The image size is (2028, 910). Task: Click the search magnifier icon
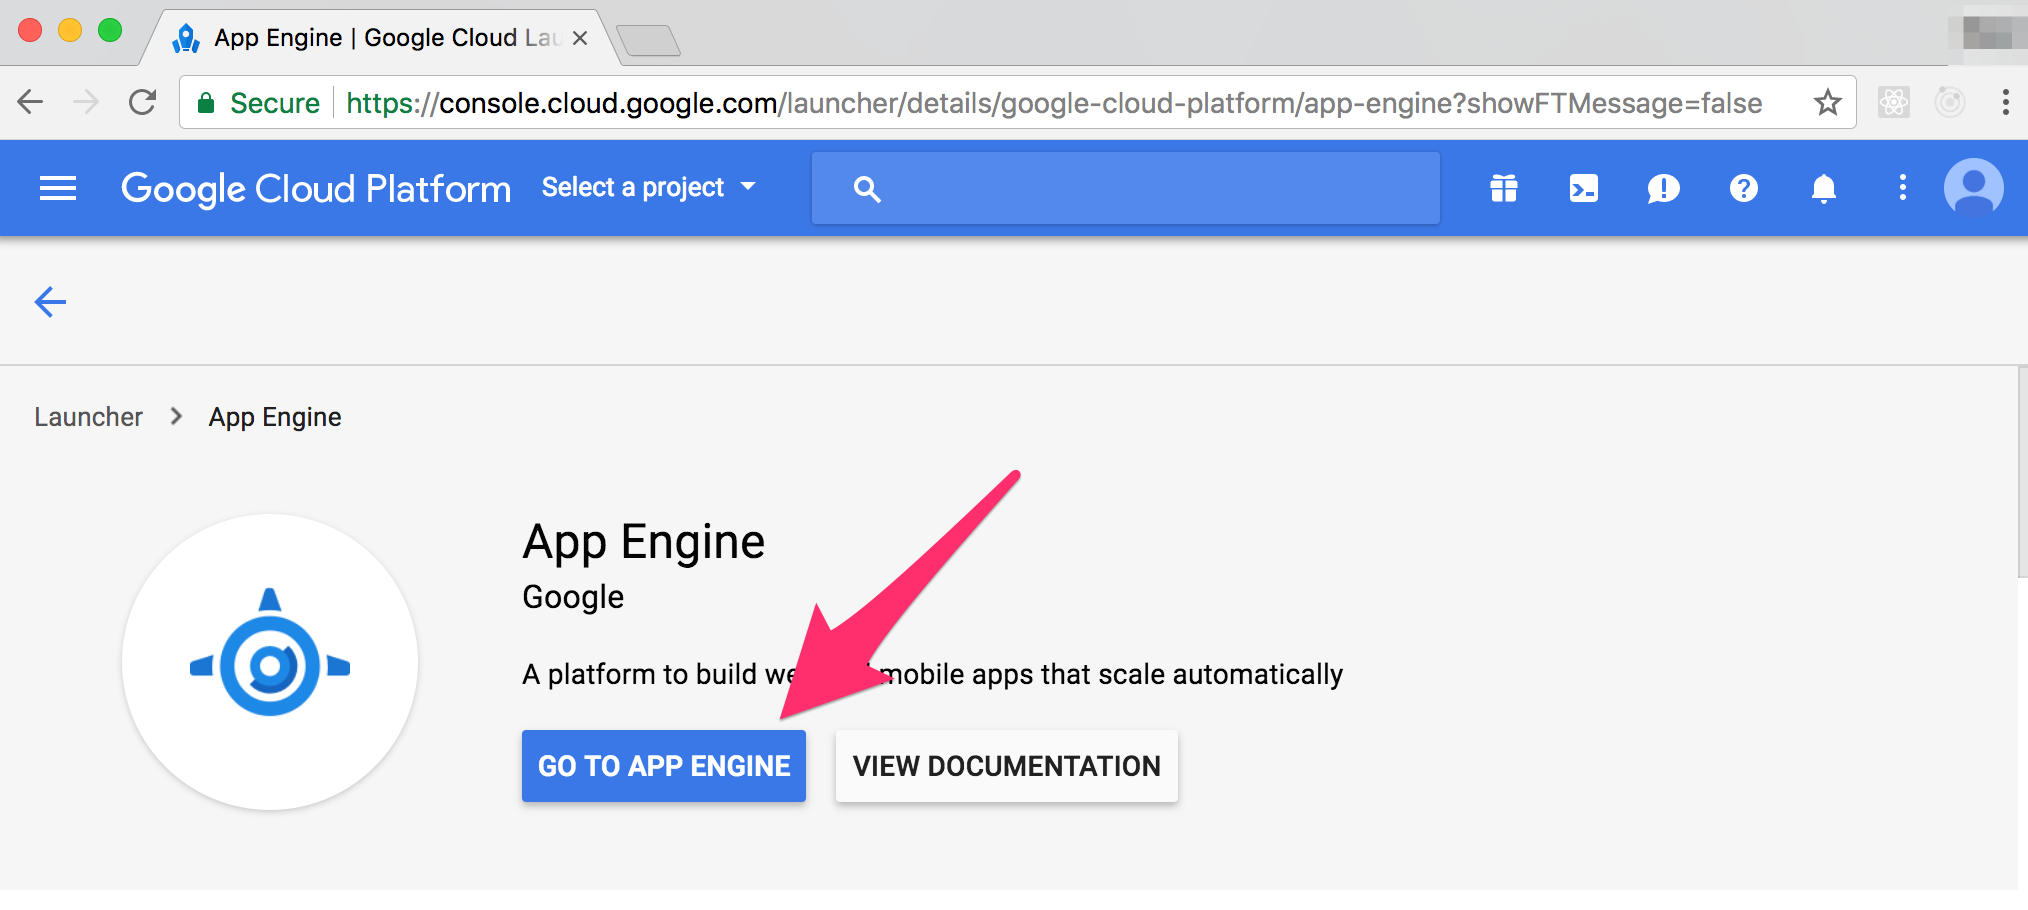867,189
